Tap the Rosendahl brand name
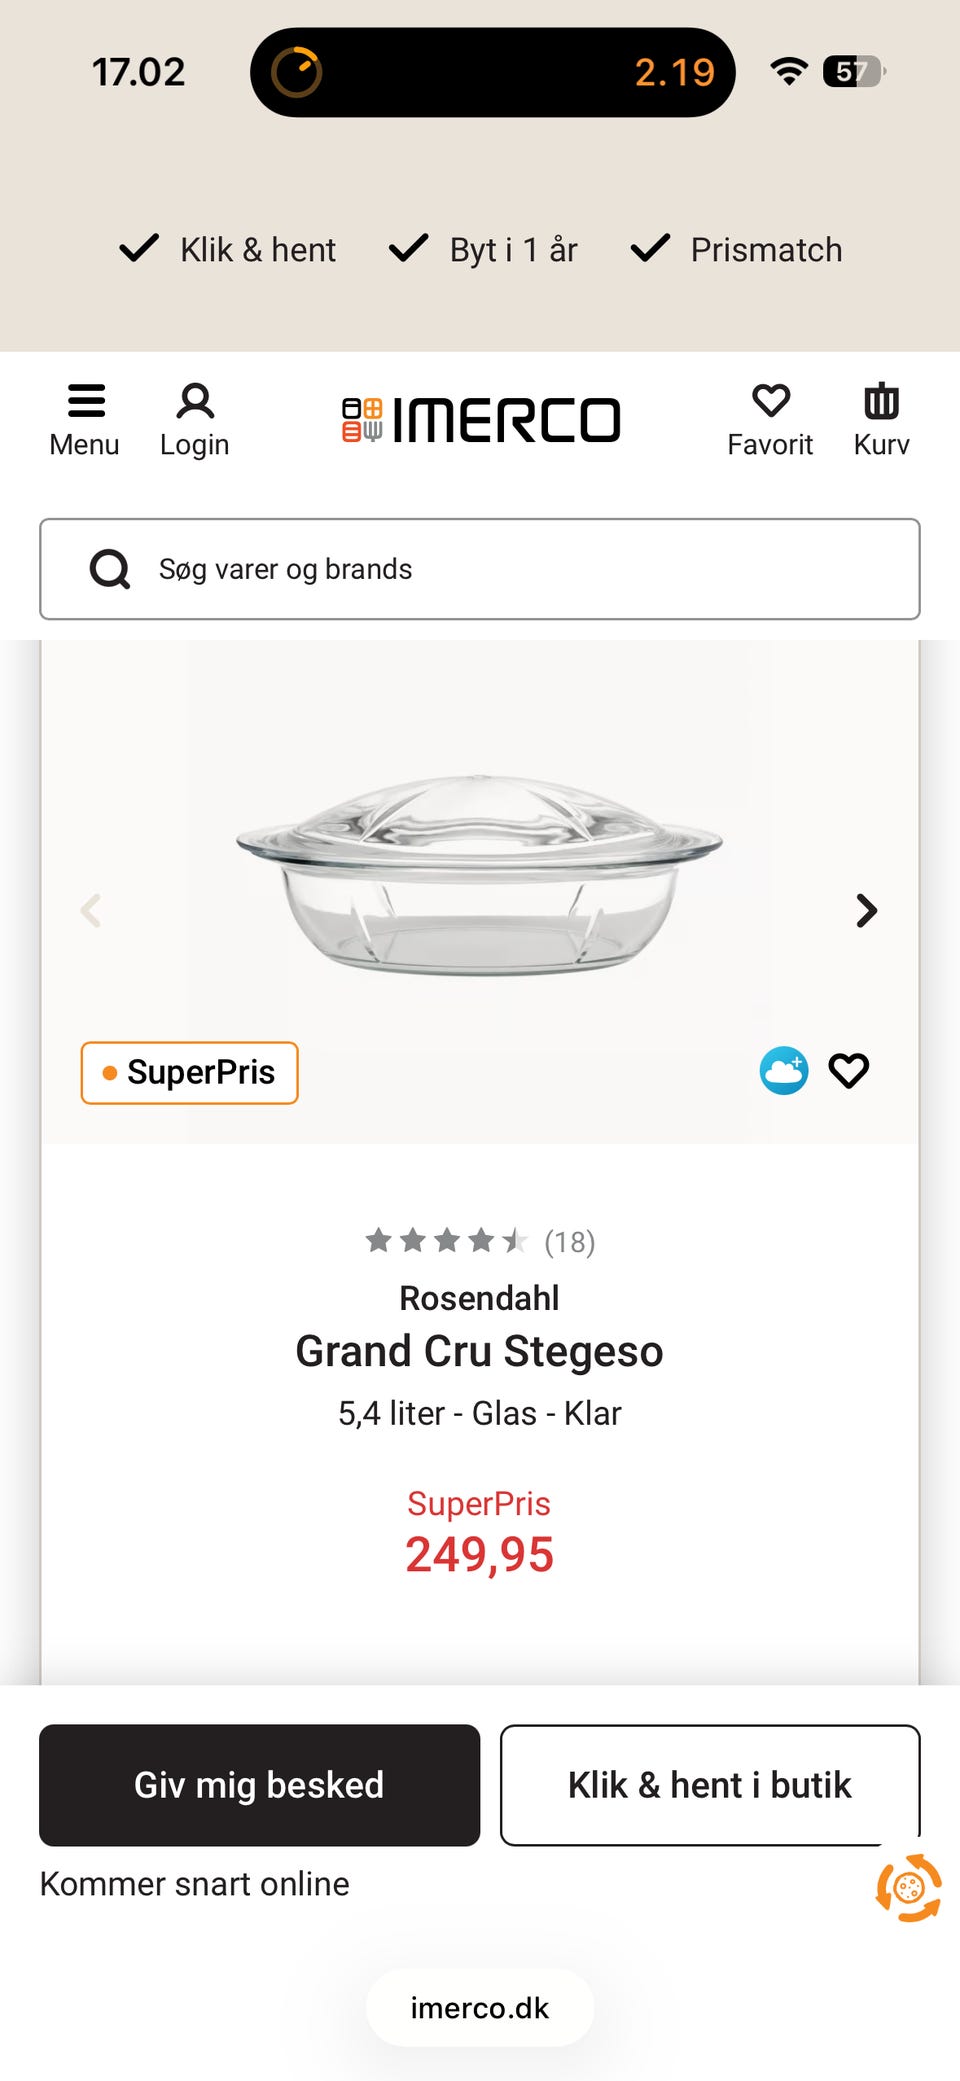960x2081 pixels. coord(480,1298)
